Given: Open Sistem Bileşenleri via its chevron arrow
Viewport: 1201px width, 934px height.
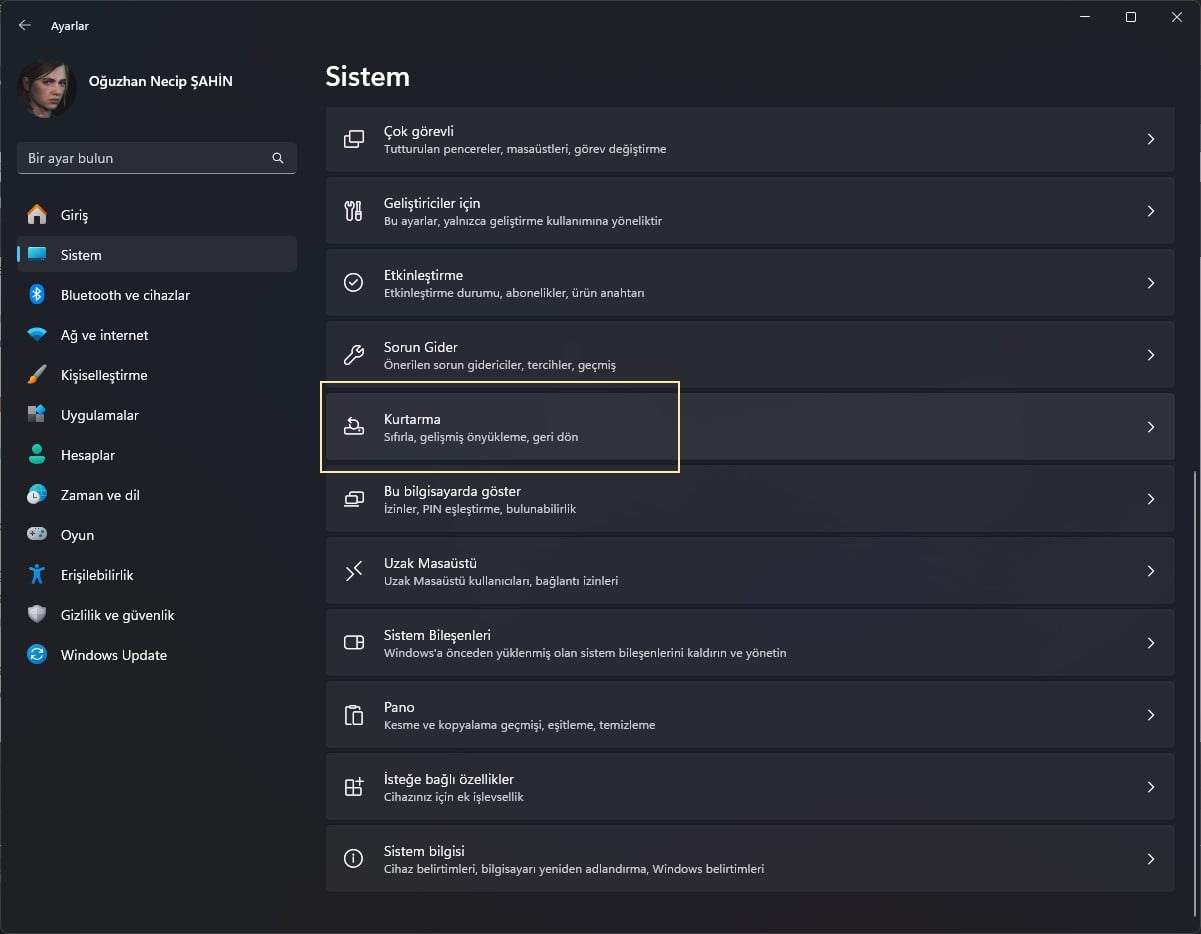Looking at the screenshot, I should coord(1150,643).
